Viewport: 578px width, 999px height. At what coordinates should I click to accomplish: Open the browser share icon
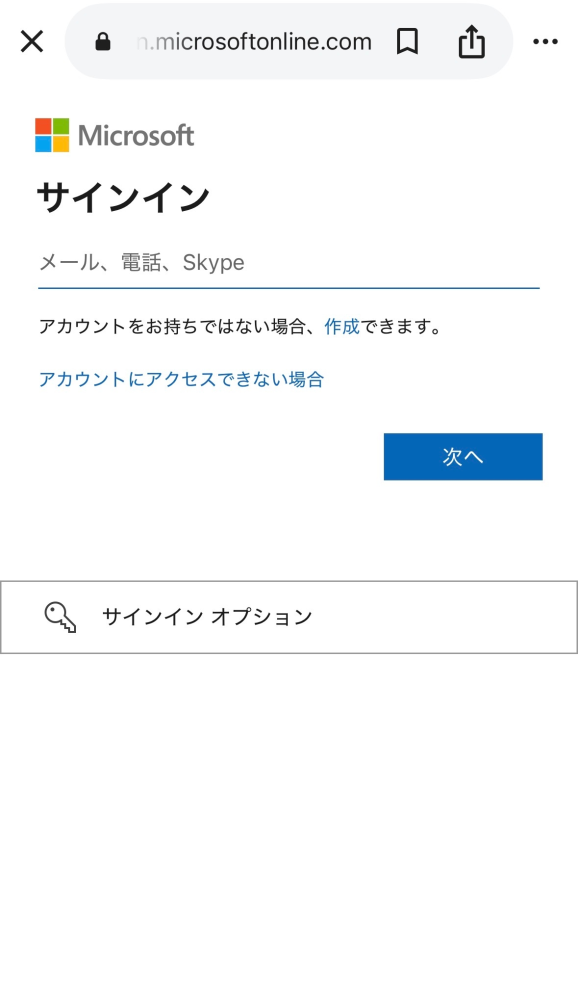(470, 41)
